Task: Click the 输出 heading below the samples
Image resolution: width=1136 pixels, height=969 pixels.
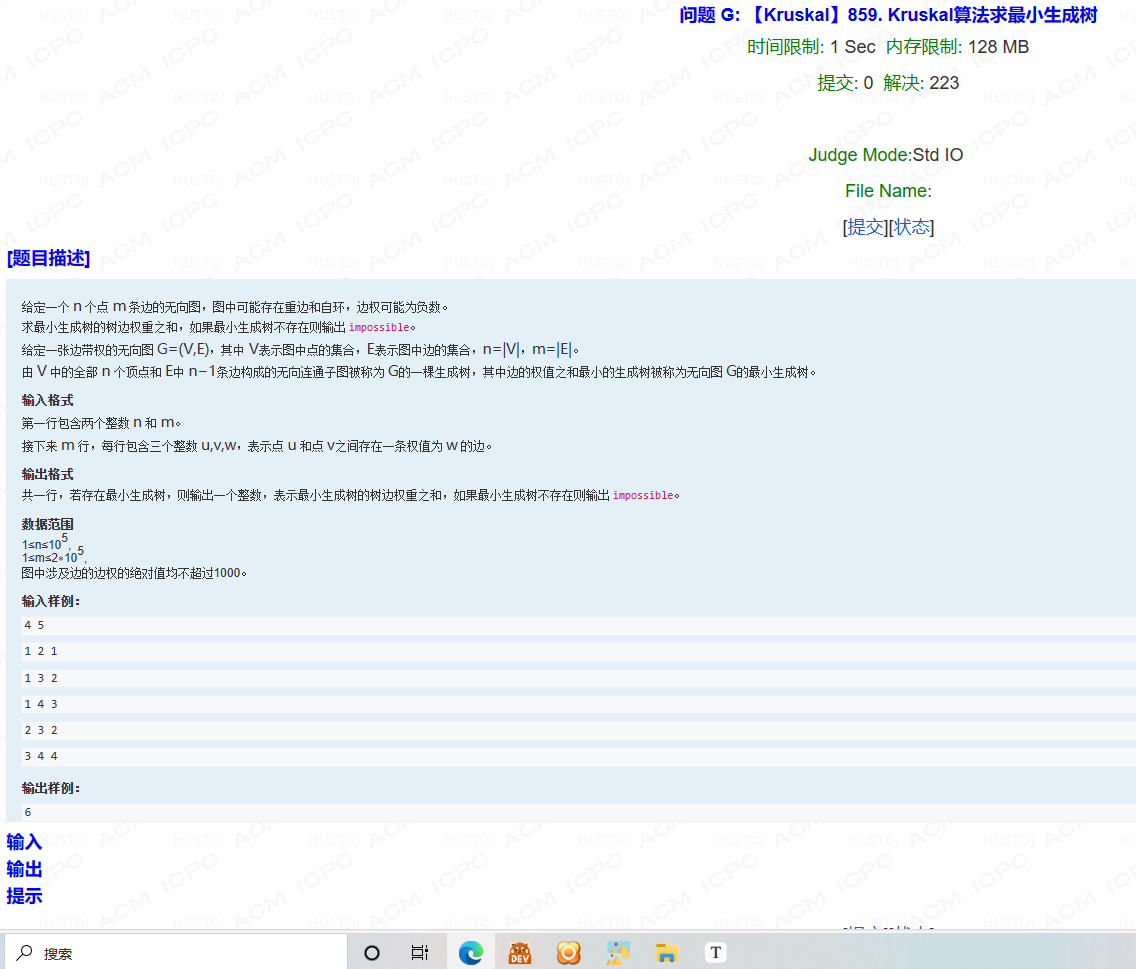Action: point(24,868)
